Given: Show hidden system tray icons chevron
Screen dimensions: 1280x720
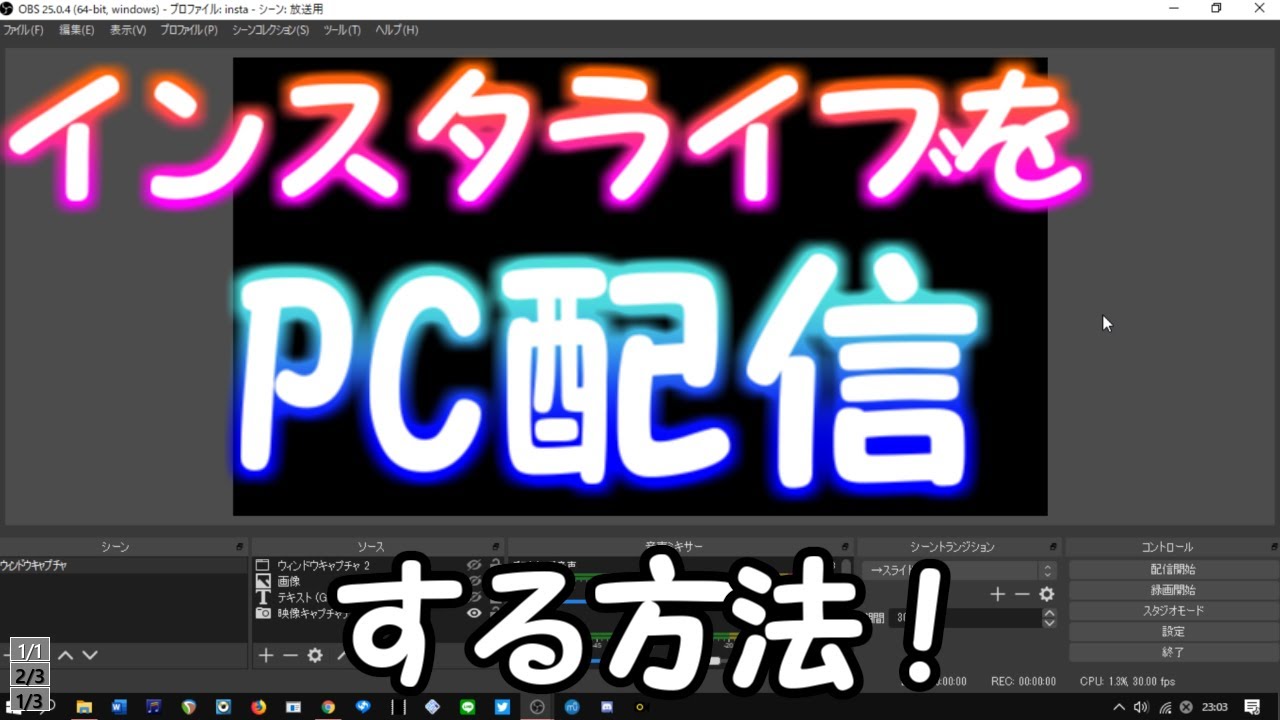Looking at the screenshot, I should click(1119, 707).
